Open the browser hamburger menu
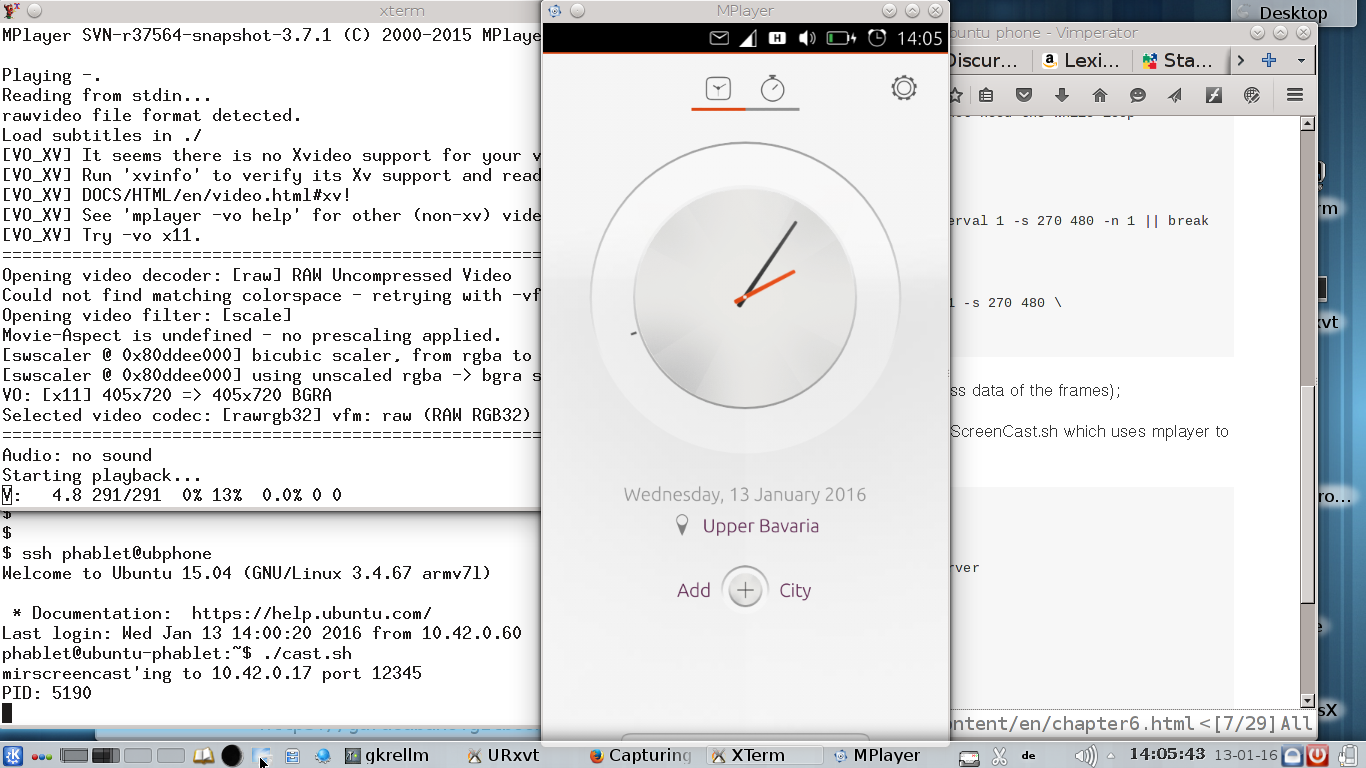1366x768 pixels. point(1295,95)
